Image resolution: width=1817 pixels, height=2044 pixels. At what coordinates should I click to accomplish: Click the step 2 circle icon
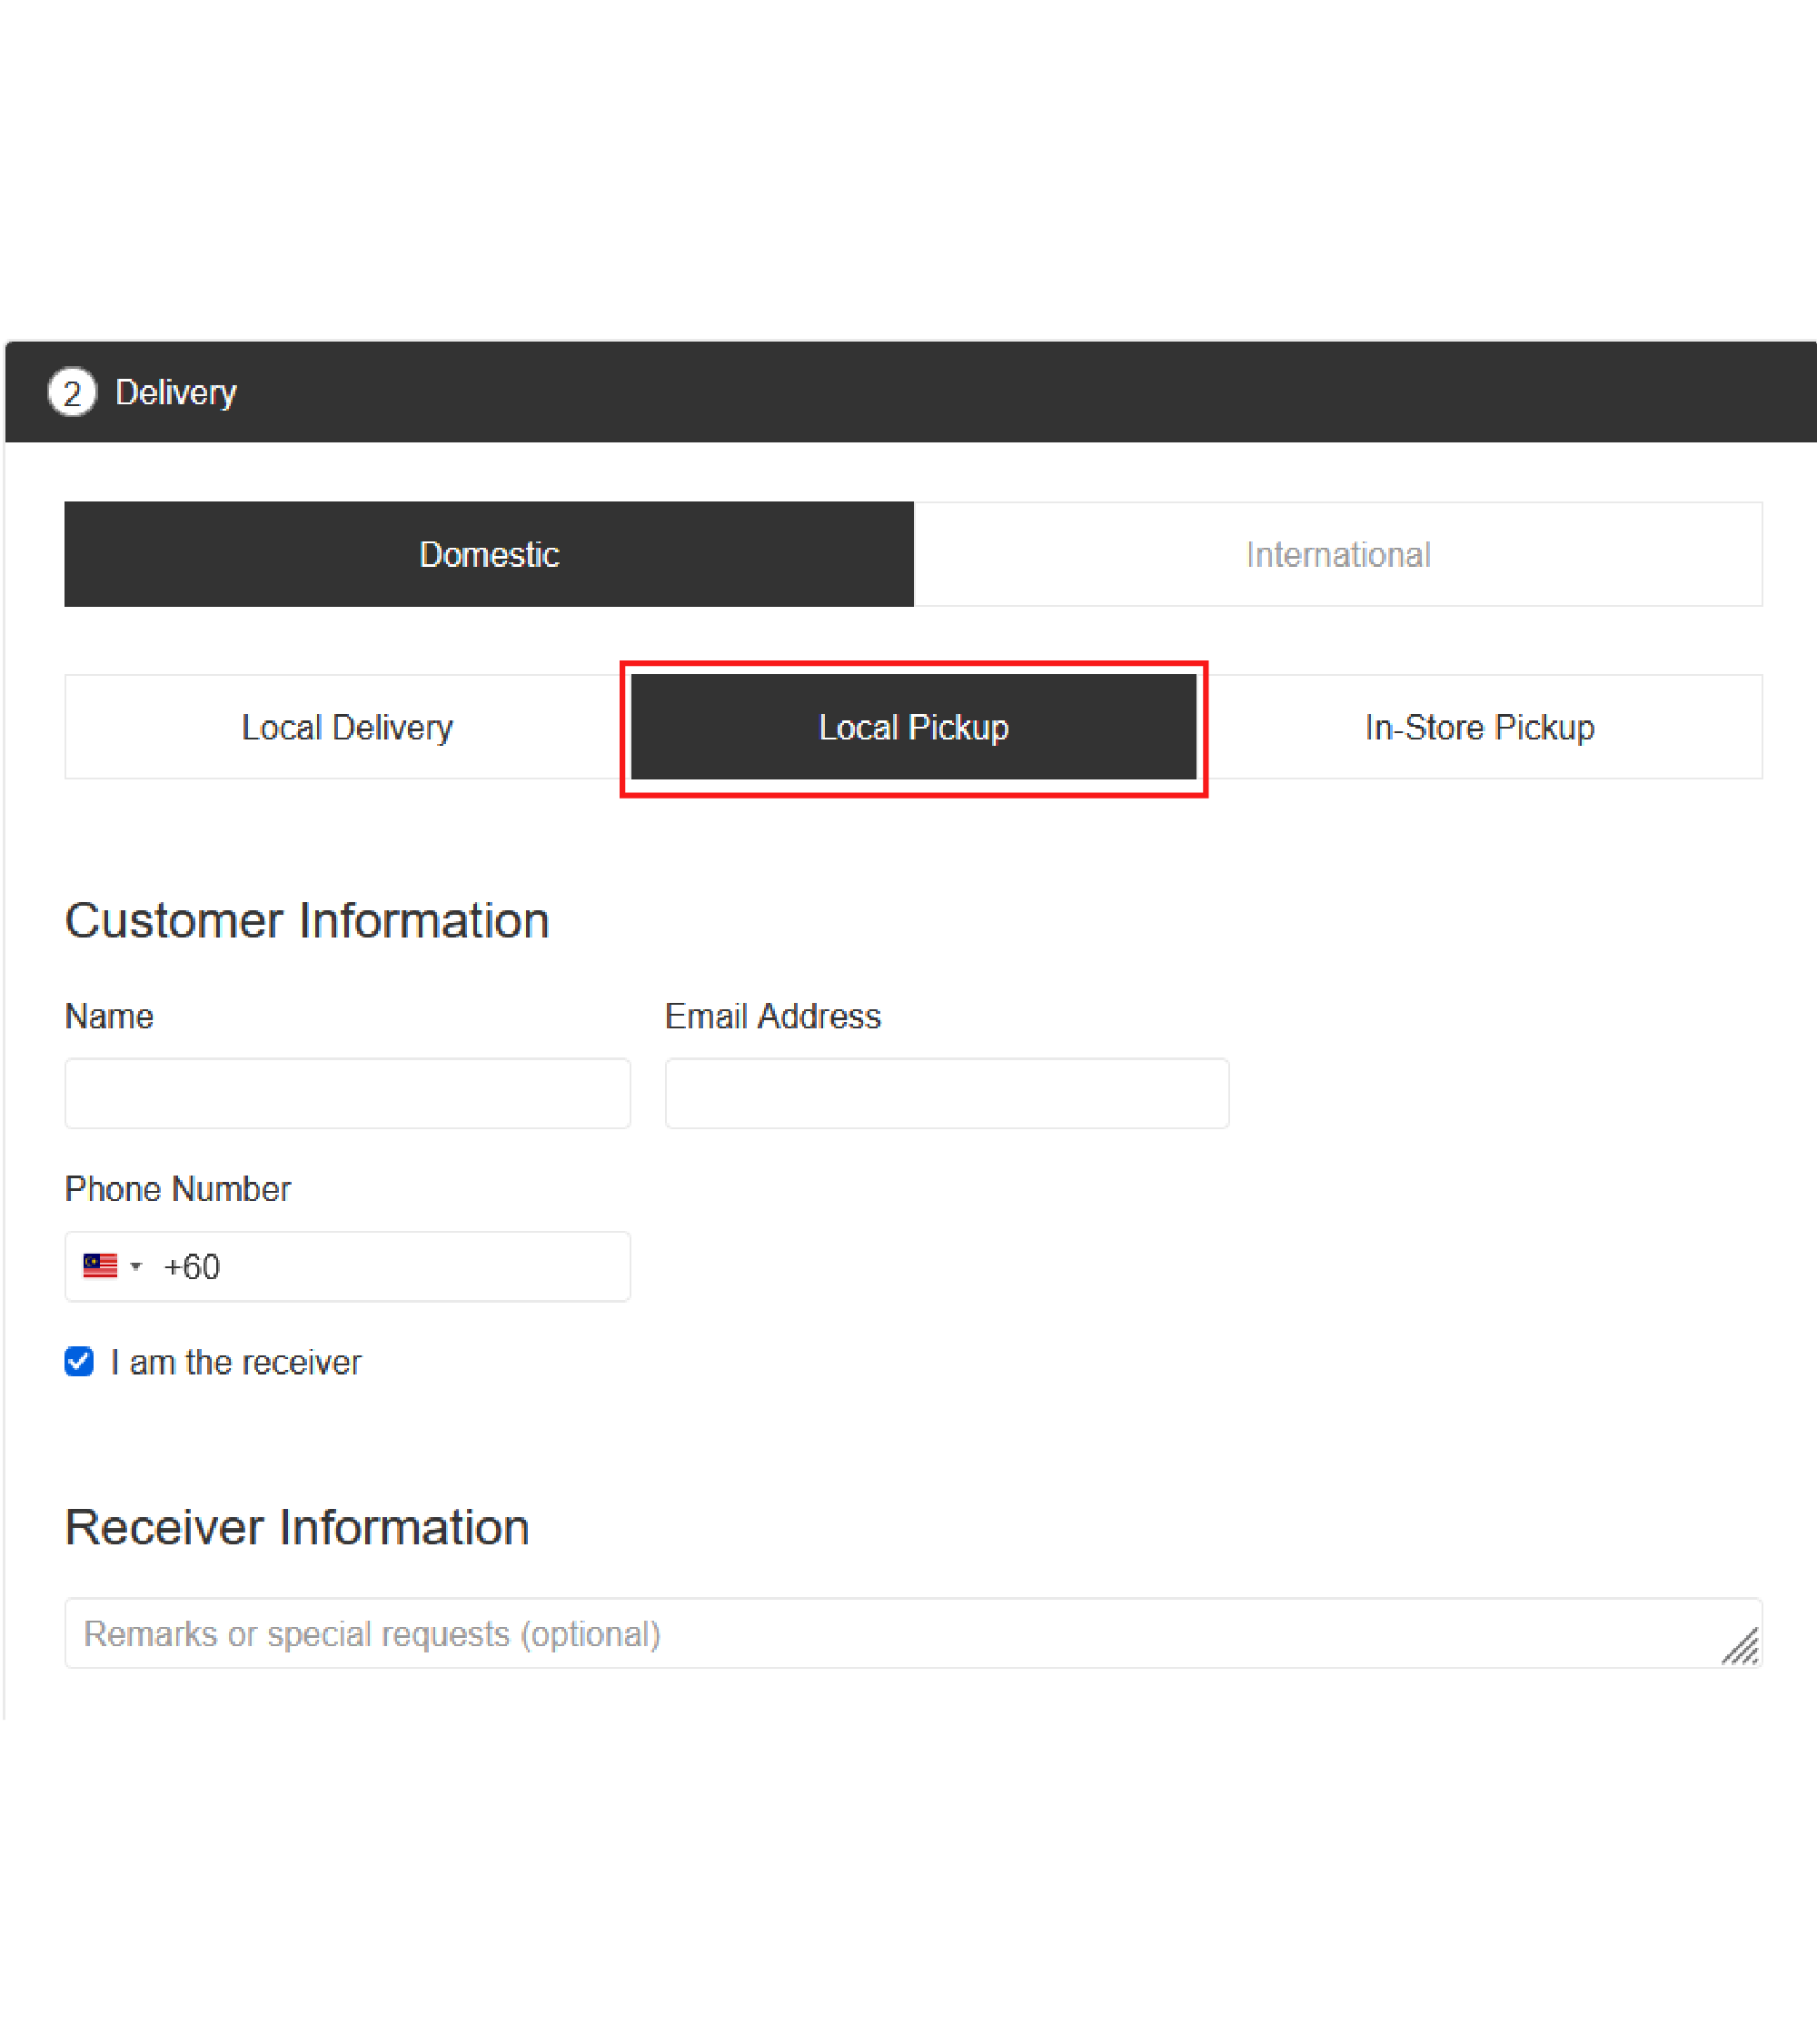pyautogui.click(x=72, y=392)
